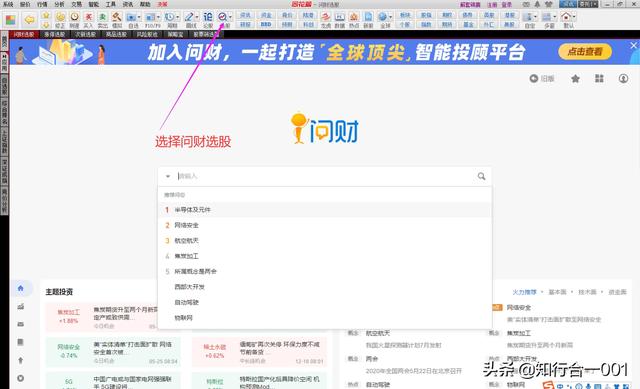Viewport: 640px width, 389px height.
Task: Open the 系统 menu
Action: click(x=8, y=4)
